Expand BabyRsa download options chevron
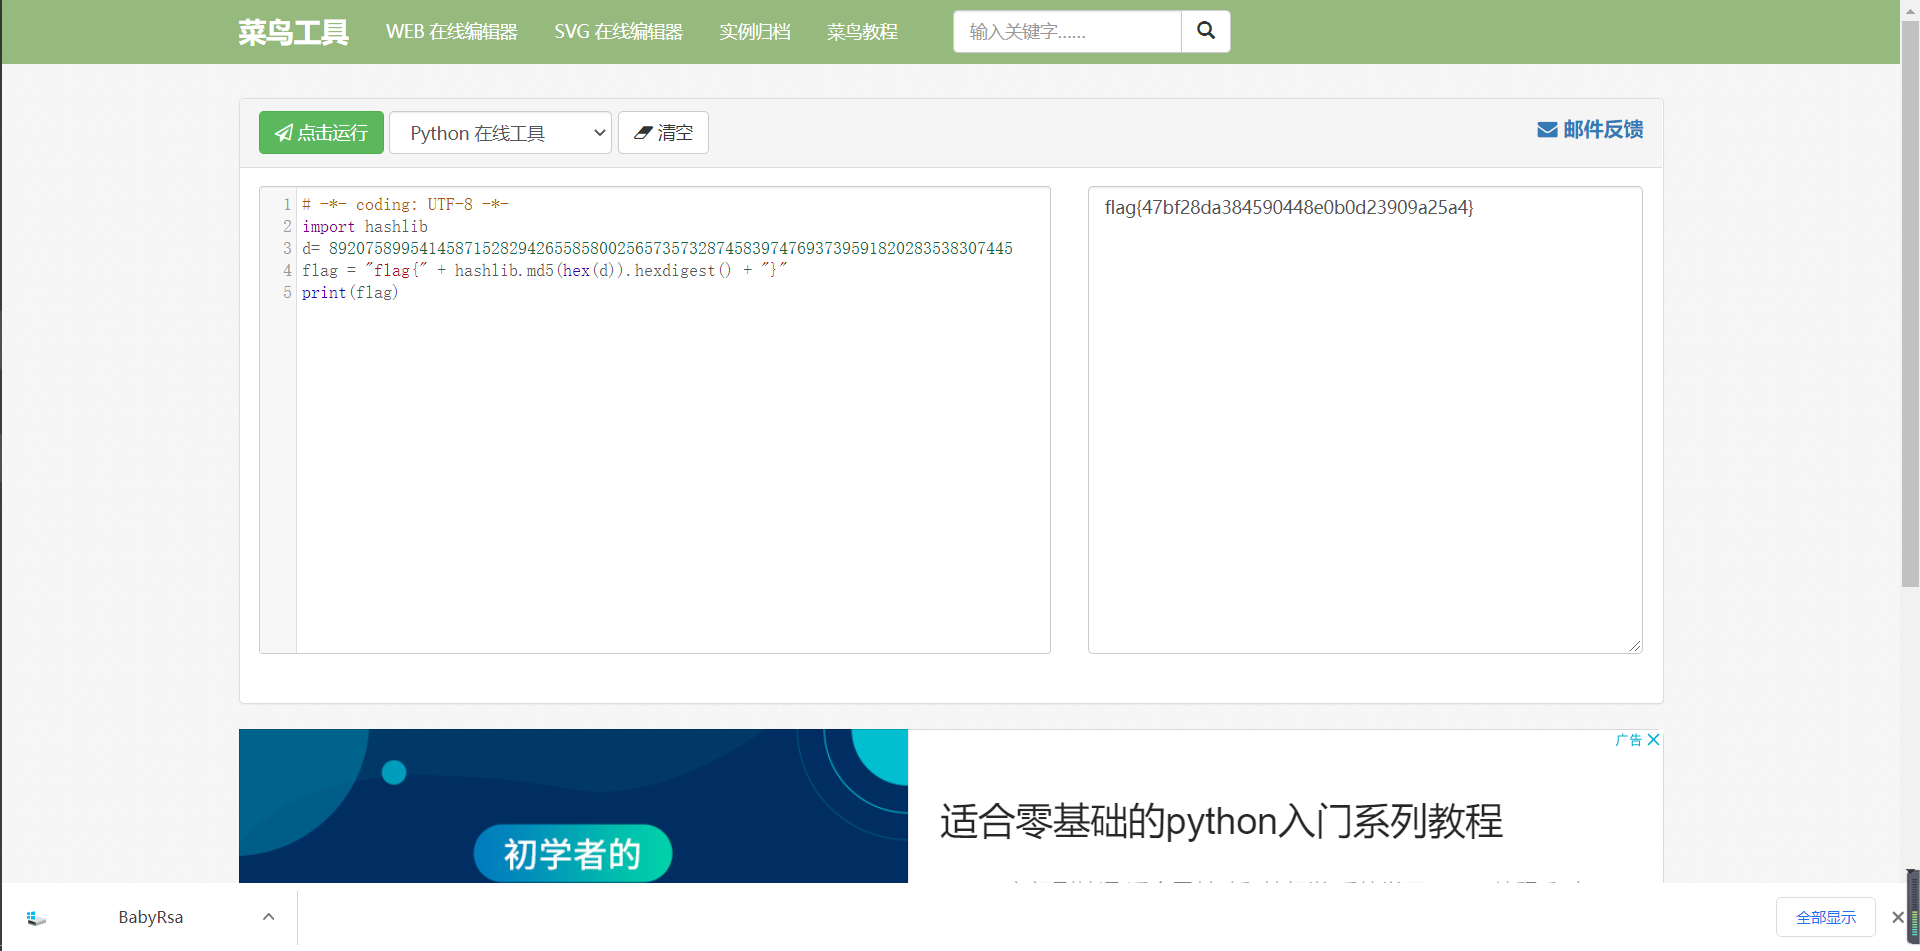Screen dimensions: 1920x951 268,917
